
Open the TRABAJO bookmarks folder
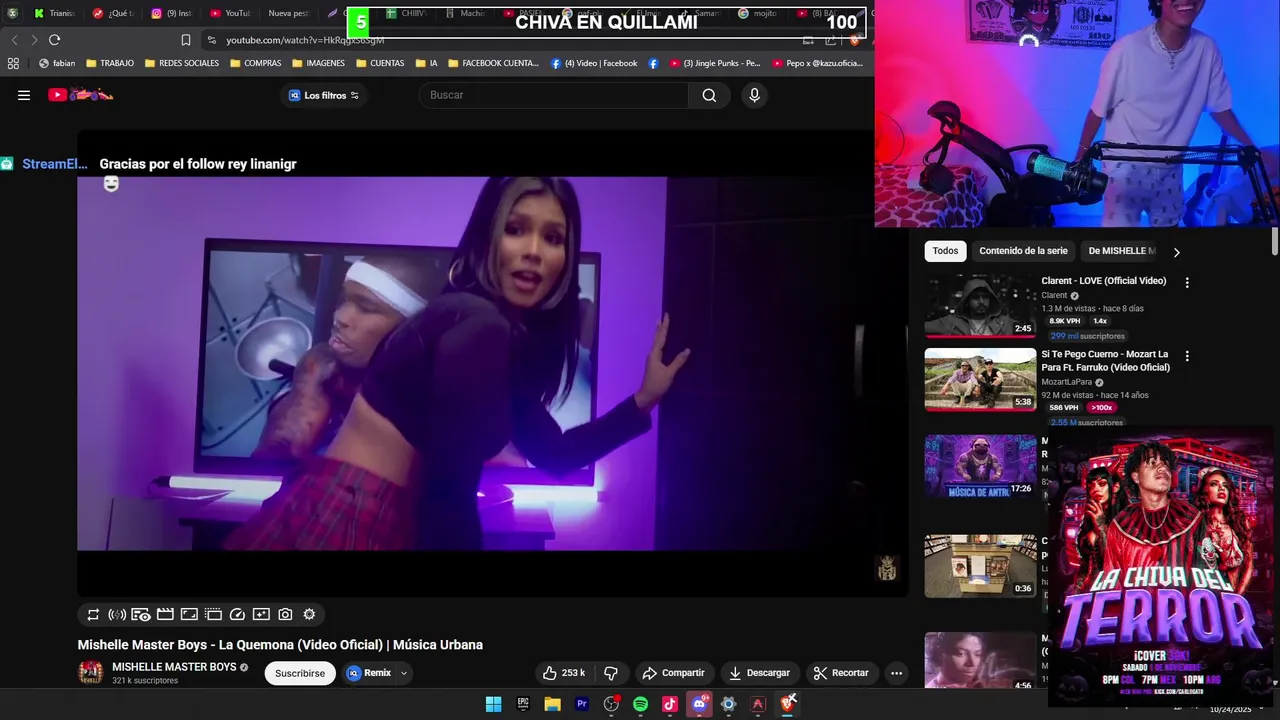[110, 63]
